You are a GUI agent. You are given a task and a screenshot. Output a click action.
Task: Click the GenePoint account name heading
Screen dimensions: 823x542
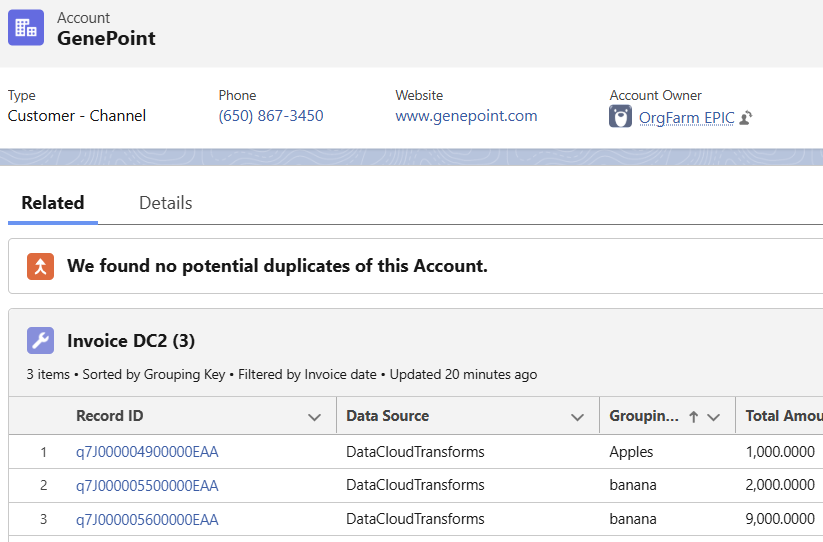pos(106,38)
